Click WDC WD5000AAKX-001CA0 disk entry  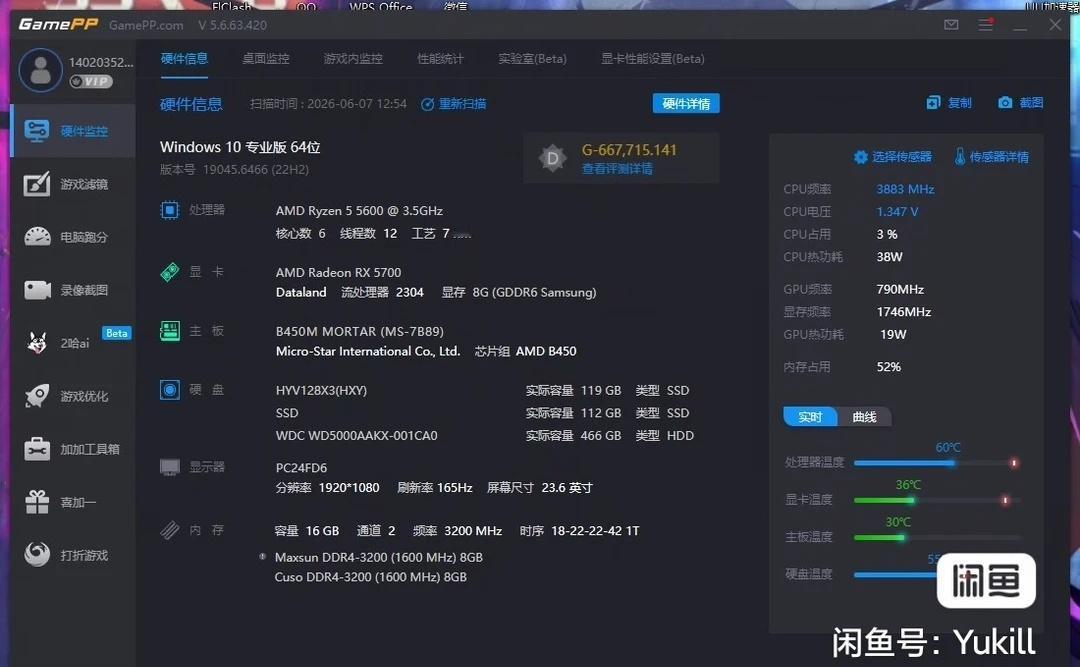(x=356, y=435)
